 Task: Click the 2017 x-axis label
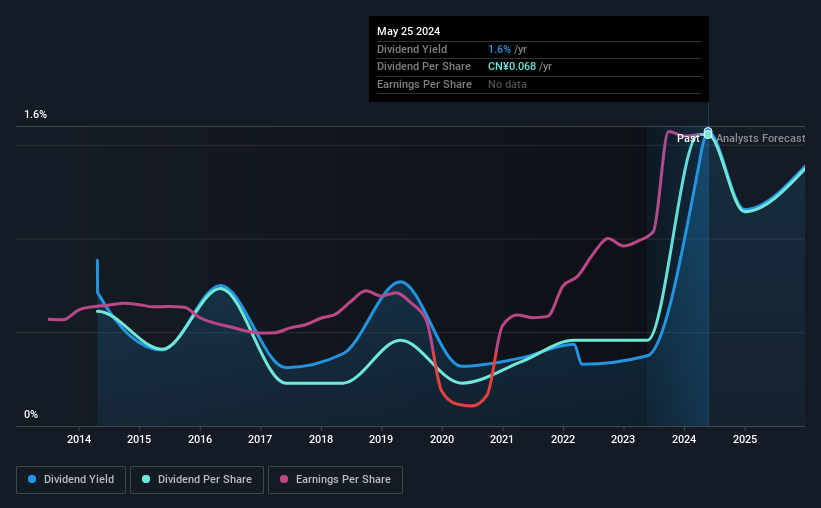(260, 439)
